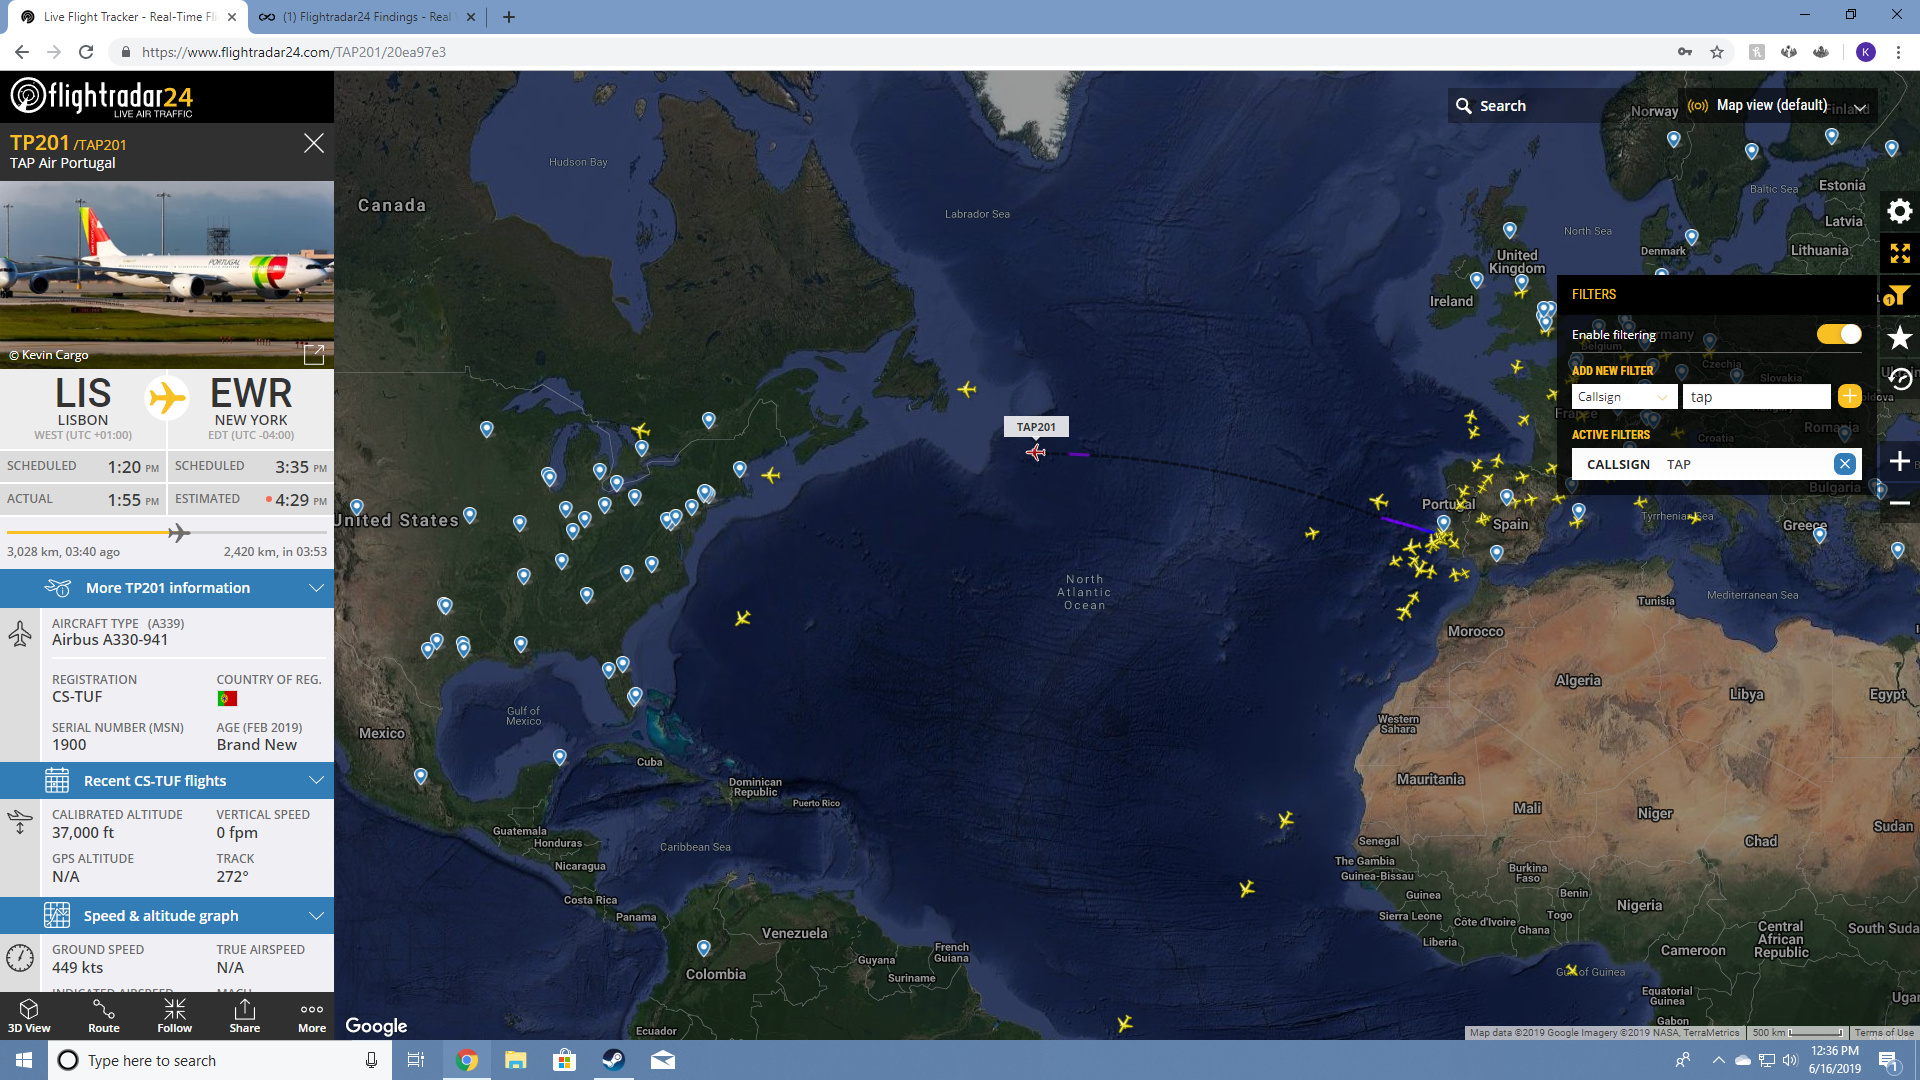This screenshot has height=1080, width=1920.
Task: Open the playback history clock icon
Action: pos(1899,379)
